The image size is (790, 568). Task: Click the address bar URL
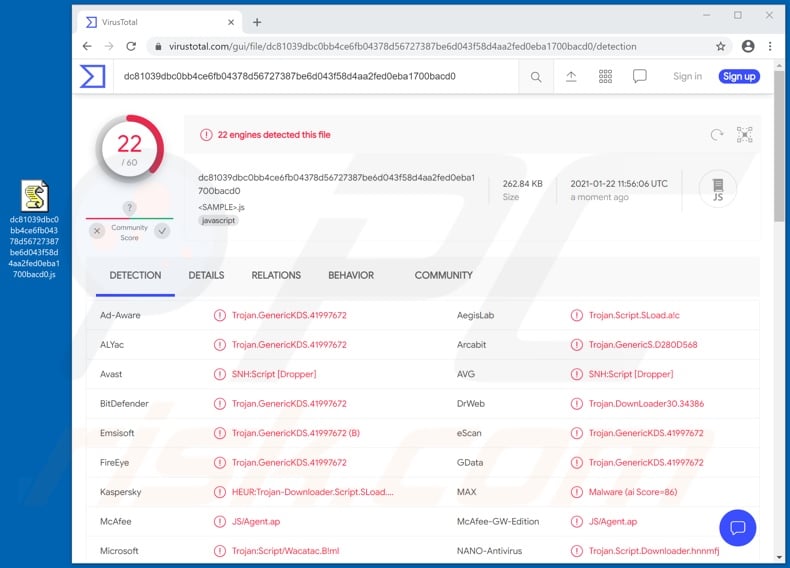pos(402,46)
